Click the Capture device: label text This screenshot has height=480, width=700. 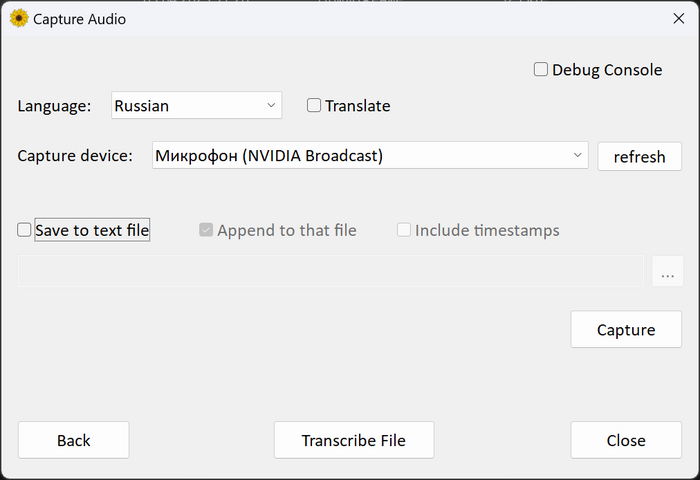click(75, 156)
